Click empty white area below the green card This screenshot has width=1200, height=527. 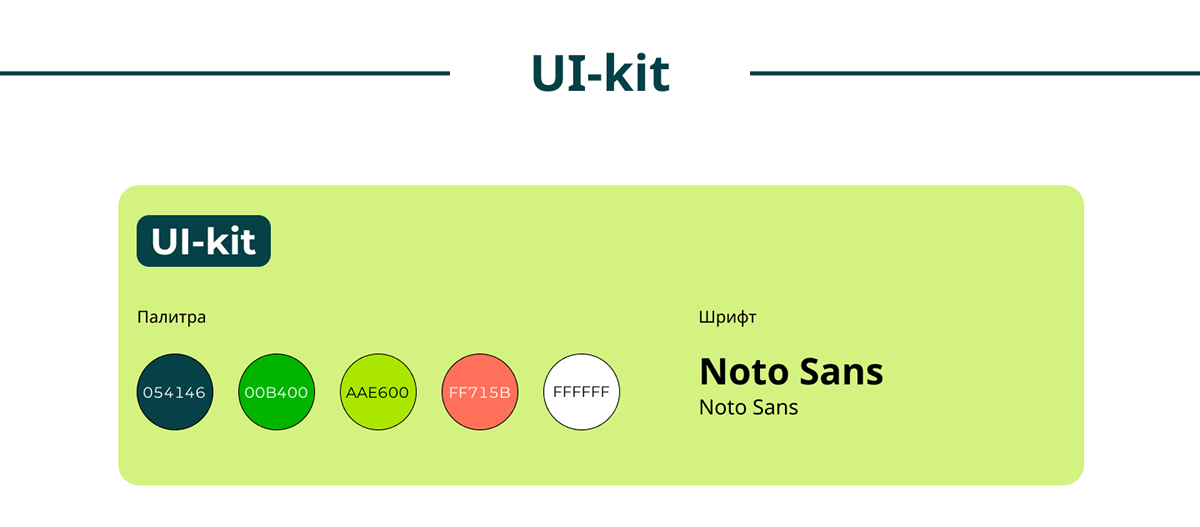point(600,508)
